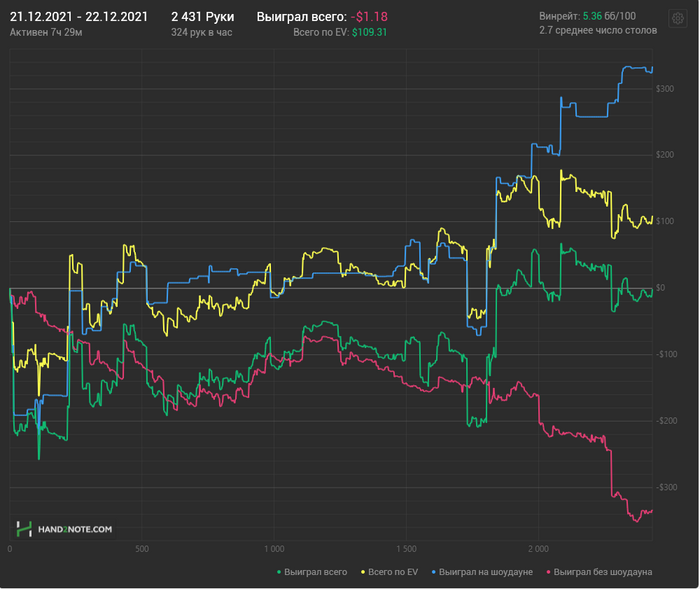Click the '324 рук в час' label
The image size is (700, 589).
point(204,33)
